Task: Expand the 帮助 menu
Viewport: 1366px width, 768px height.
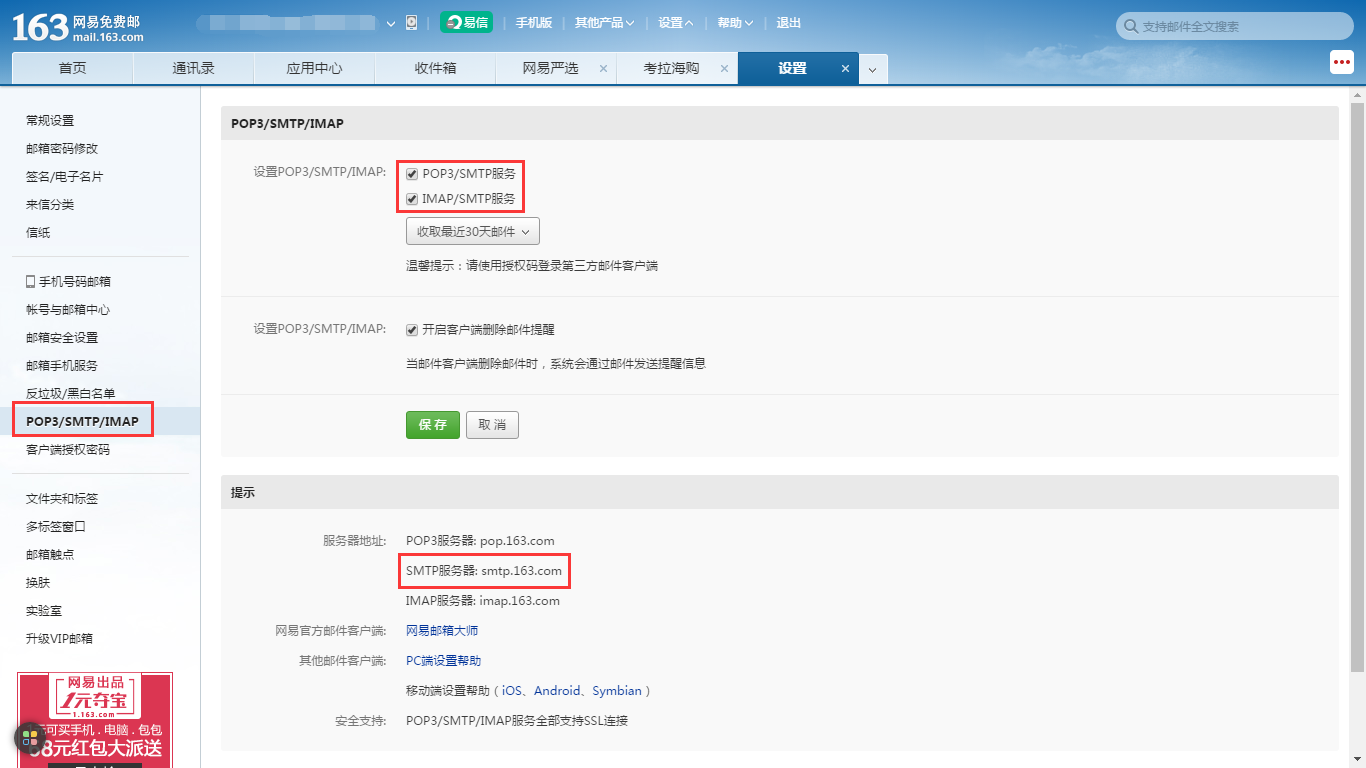Action: pos(735,23)
